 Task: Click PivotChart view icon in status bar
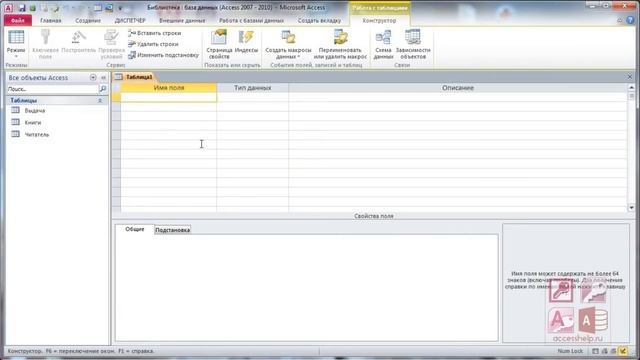pos(613,351)
